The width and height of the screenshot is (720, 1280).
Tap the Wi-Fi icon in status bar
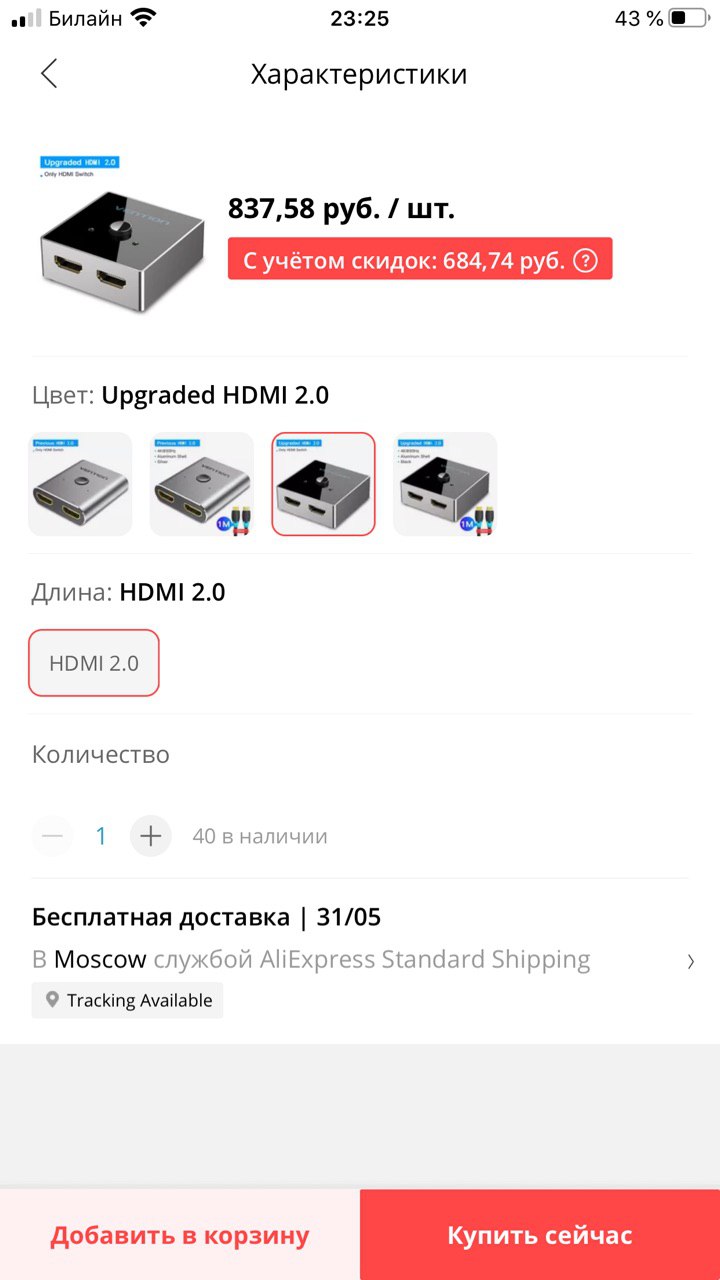tap(144, 18)
